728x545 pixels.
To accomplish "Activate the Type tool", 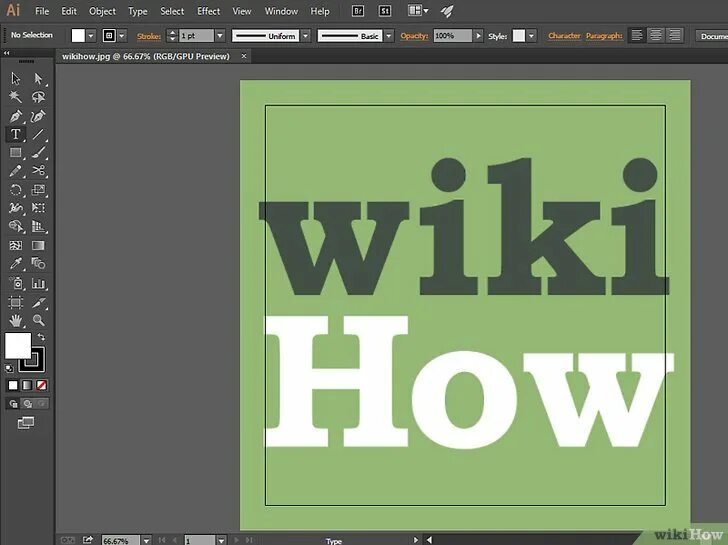I will (x=15, y=134).
